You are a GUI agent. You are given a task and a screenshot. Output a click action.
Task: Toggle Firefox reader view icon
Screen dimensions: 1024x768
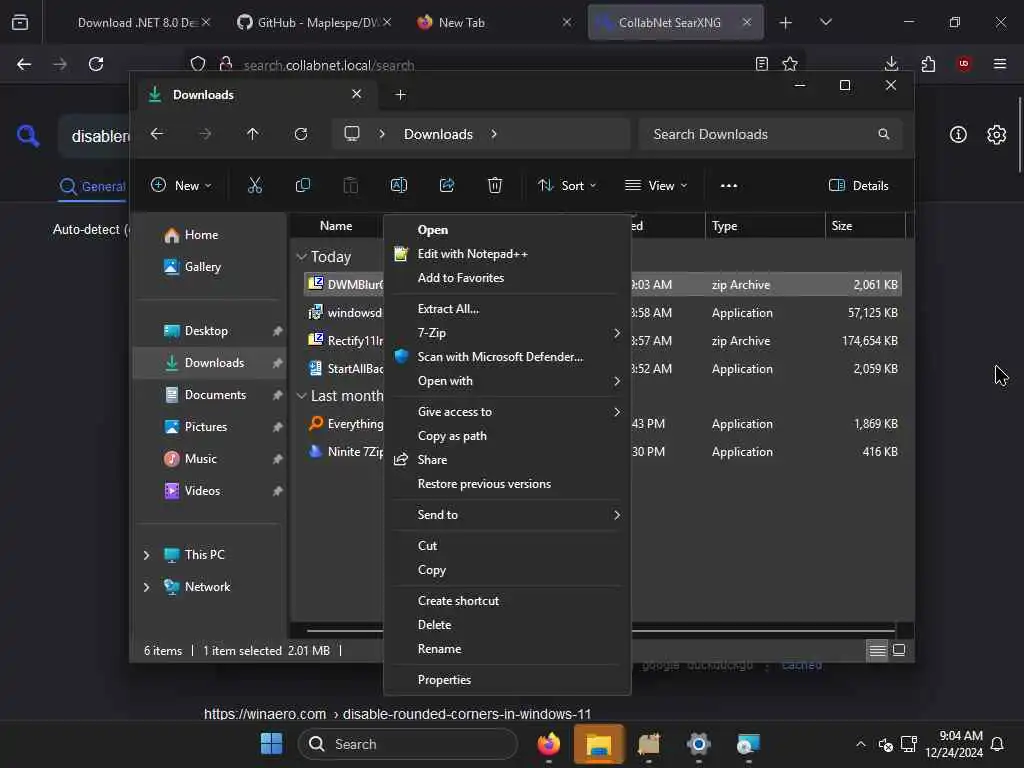coord(761,64)
